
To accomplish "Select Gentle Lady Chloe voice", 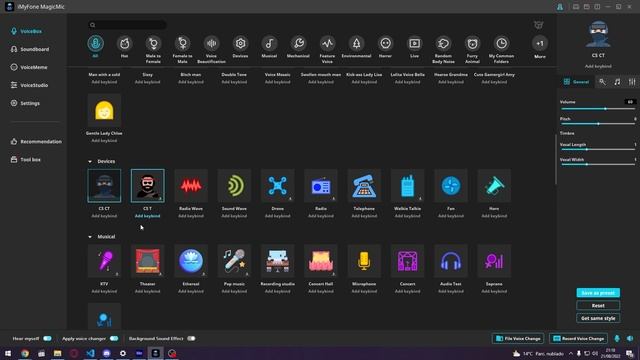I will pos(104,111).
